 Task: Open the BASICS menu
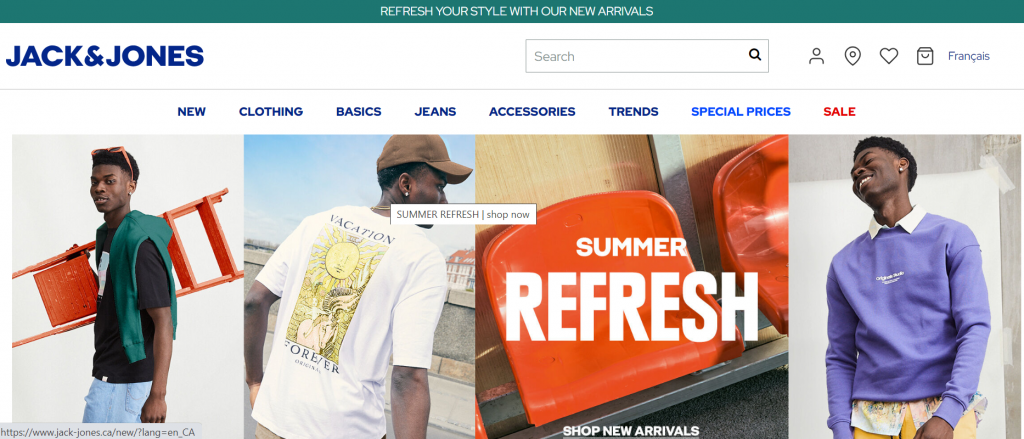pyautogui.click(x=359, y=112)
